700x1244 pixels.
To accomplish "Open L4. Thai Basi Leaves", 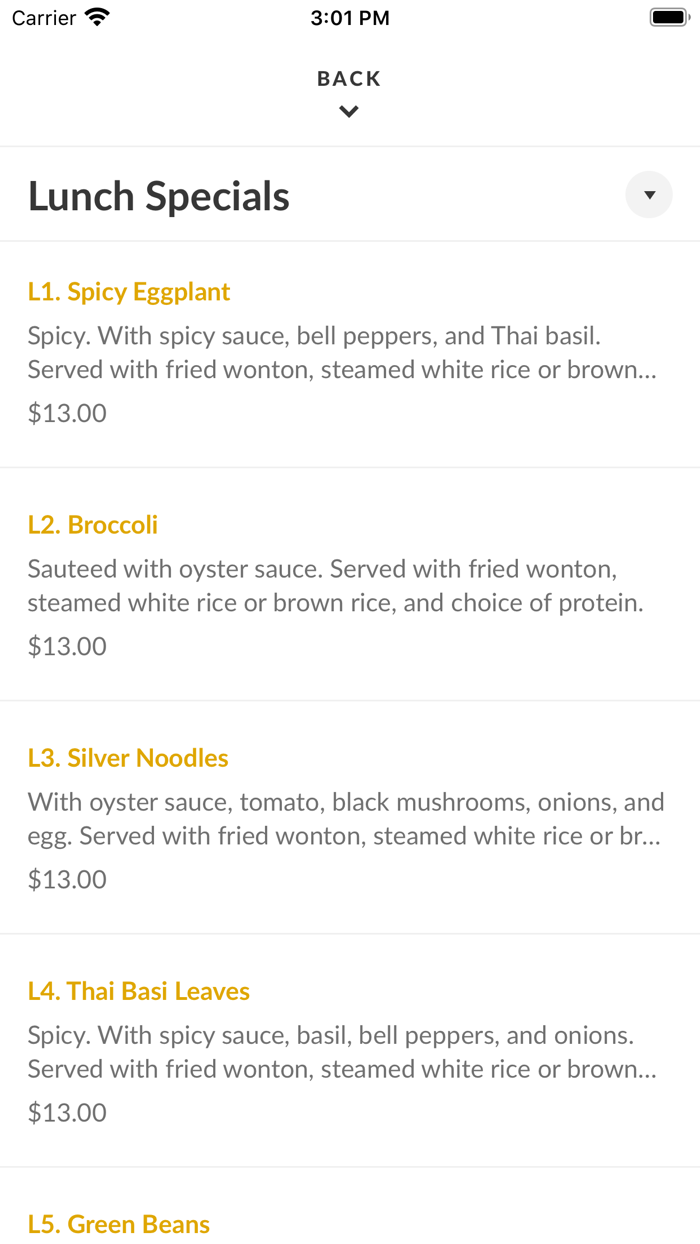I will [138, 990].
